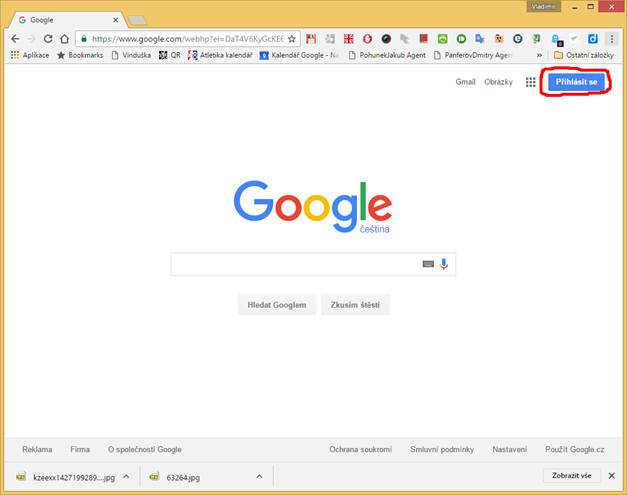Open the gray puzzle extension icon

click(x=330, y=39)
